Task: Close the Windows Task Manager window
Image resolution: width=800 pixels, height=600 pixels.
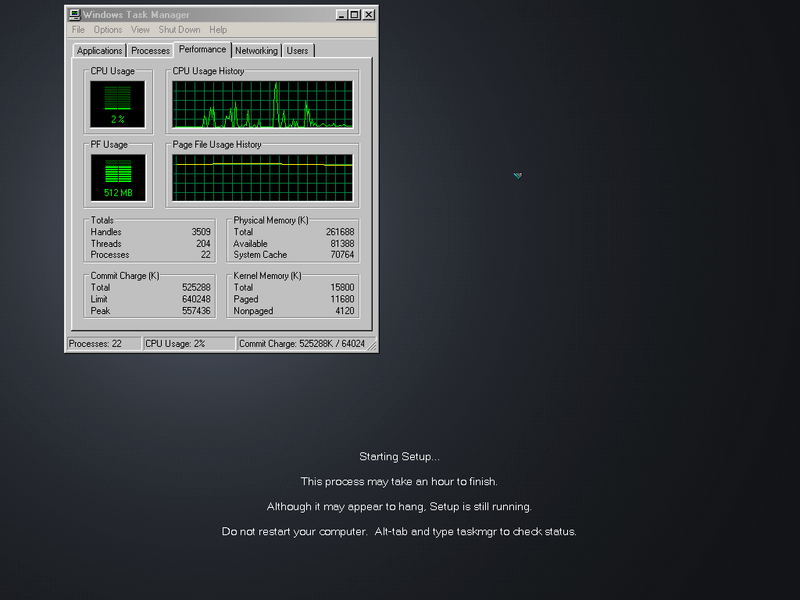Action: (x=369, y=15)
